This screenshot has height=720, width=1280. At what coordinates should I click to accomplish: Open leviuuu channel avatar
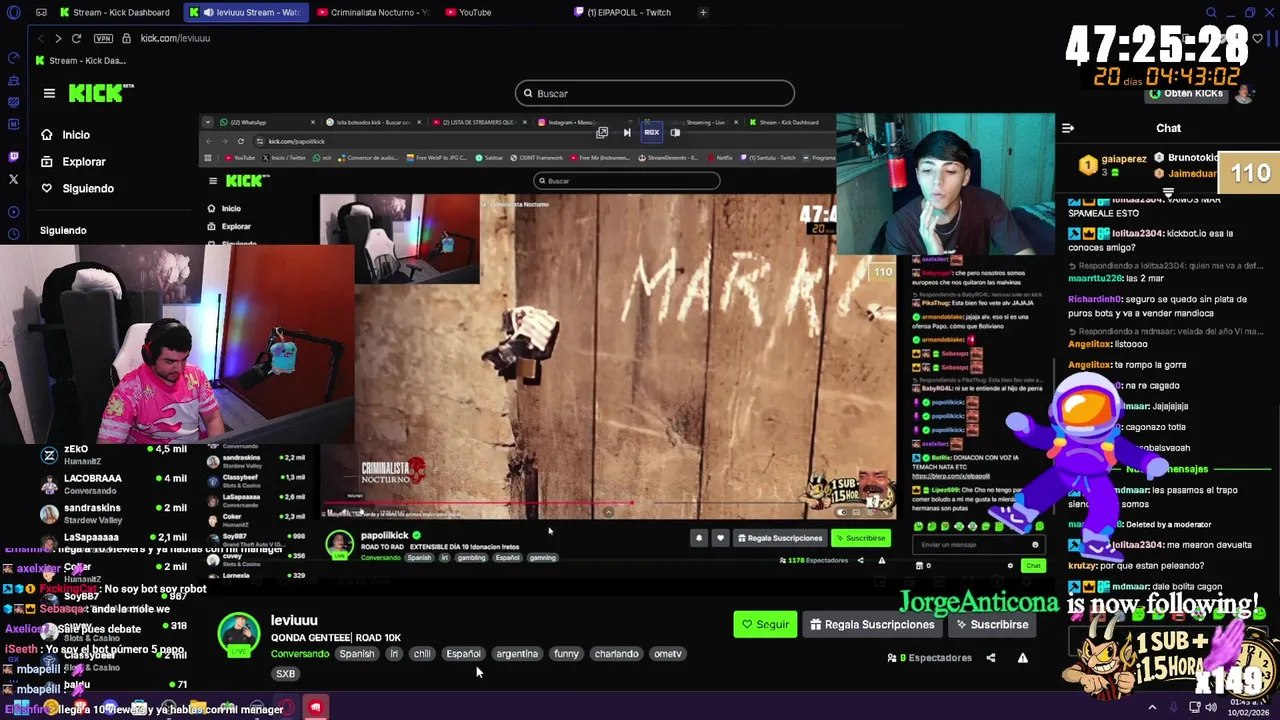[x=239, y=634]
